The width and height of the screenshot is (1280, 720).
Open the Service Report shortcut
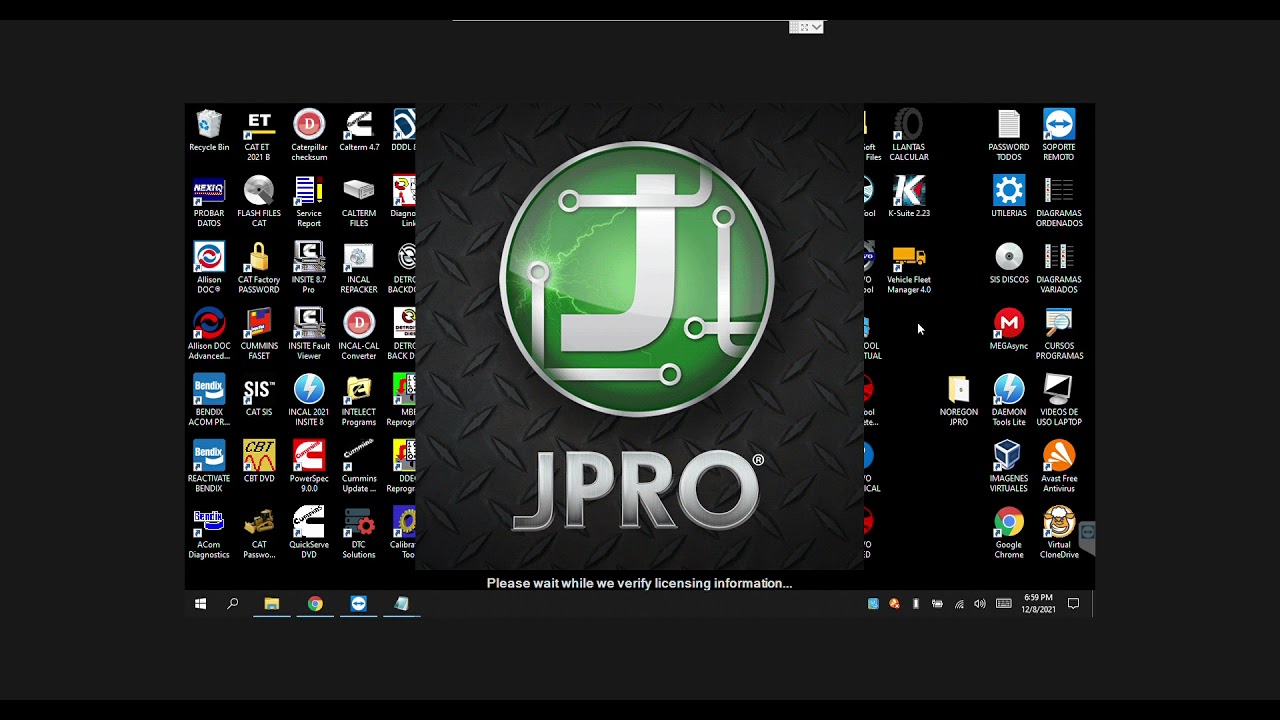pos(309,202)
